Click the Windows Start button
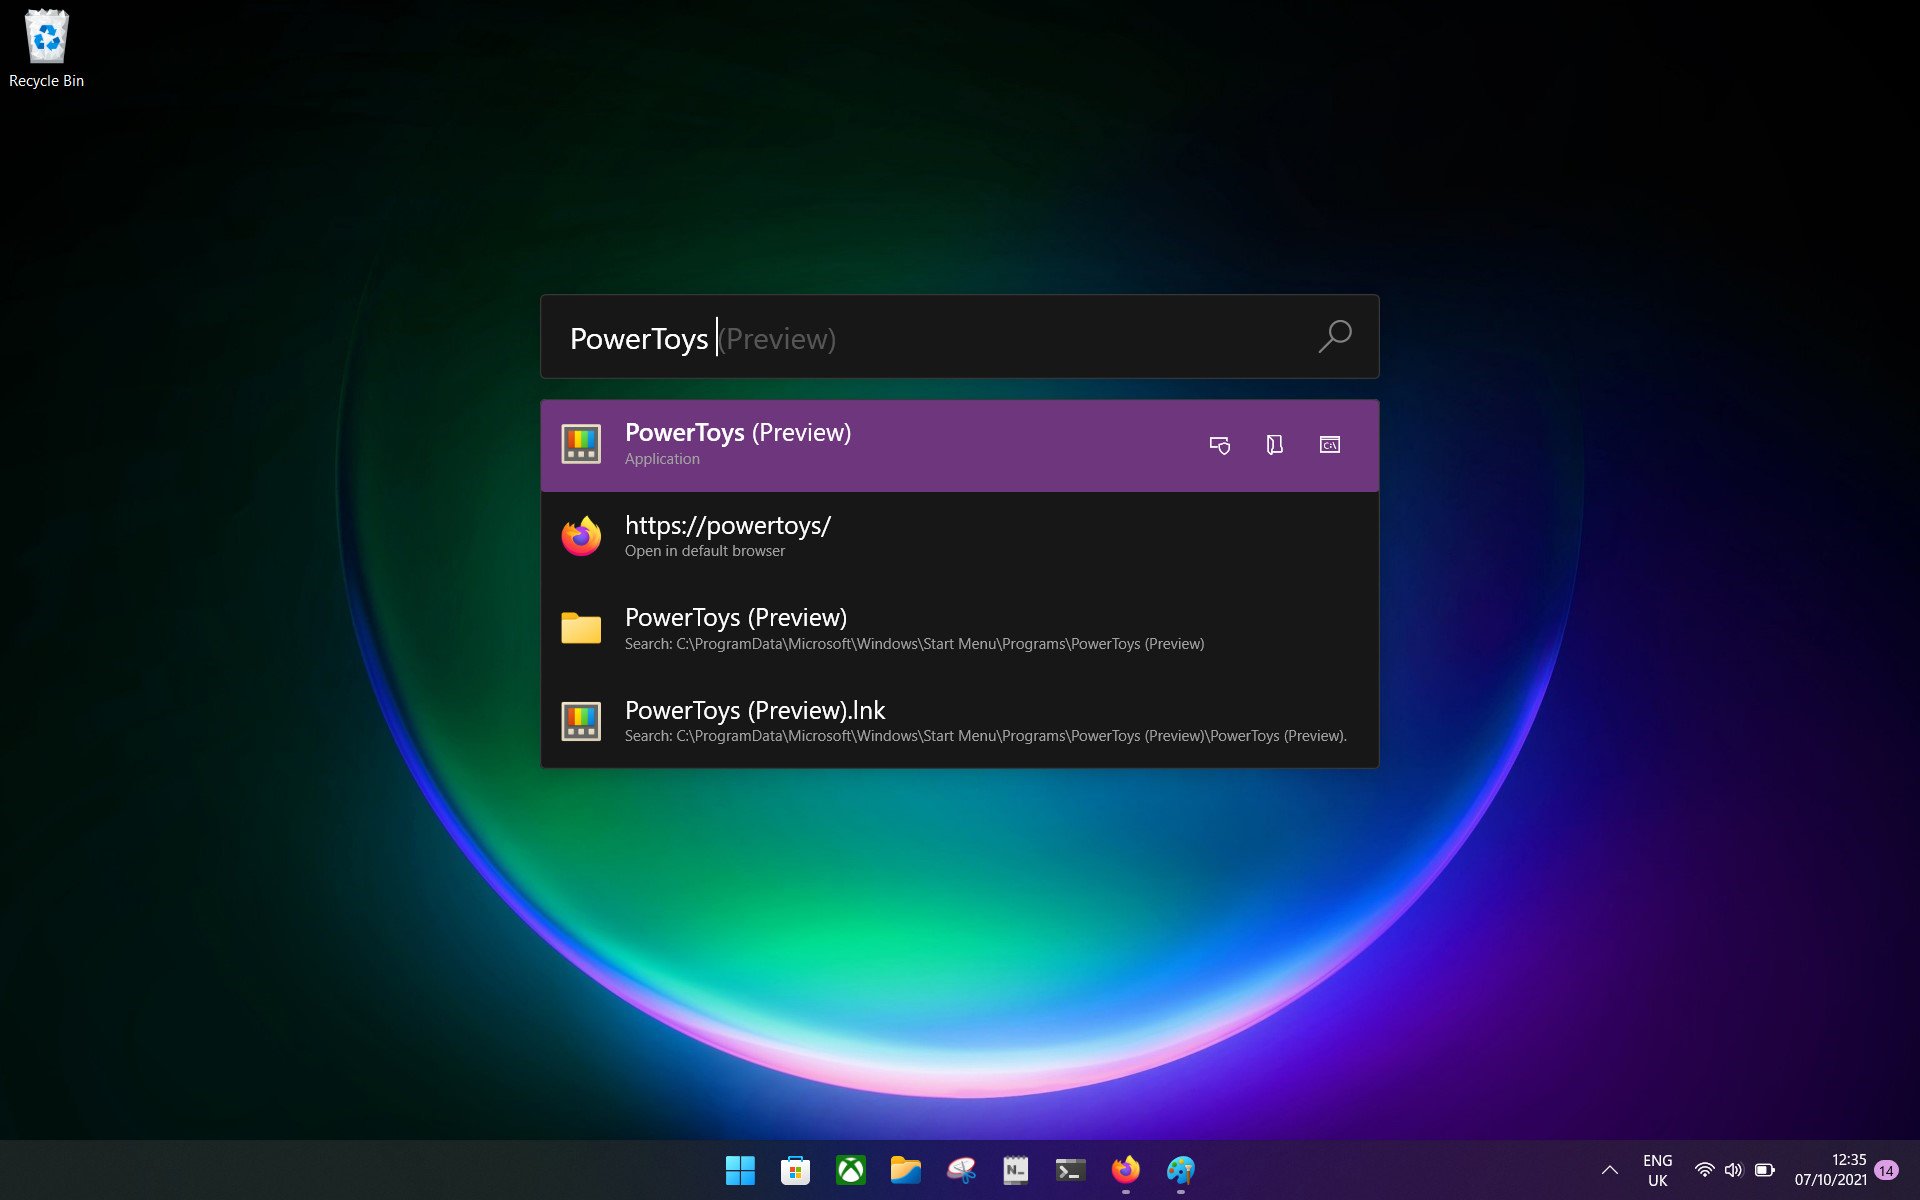This screenshot has width=1920, height=1200. click(740, 1170)
